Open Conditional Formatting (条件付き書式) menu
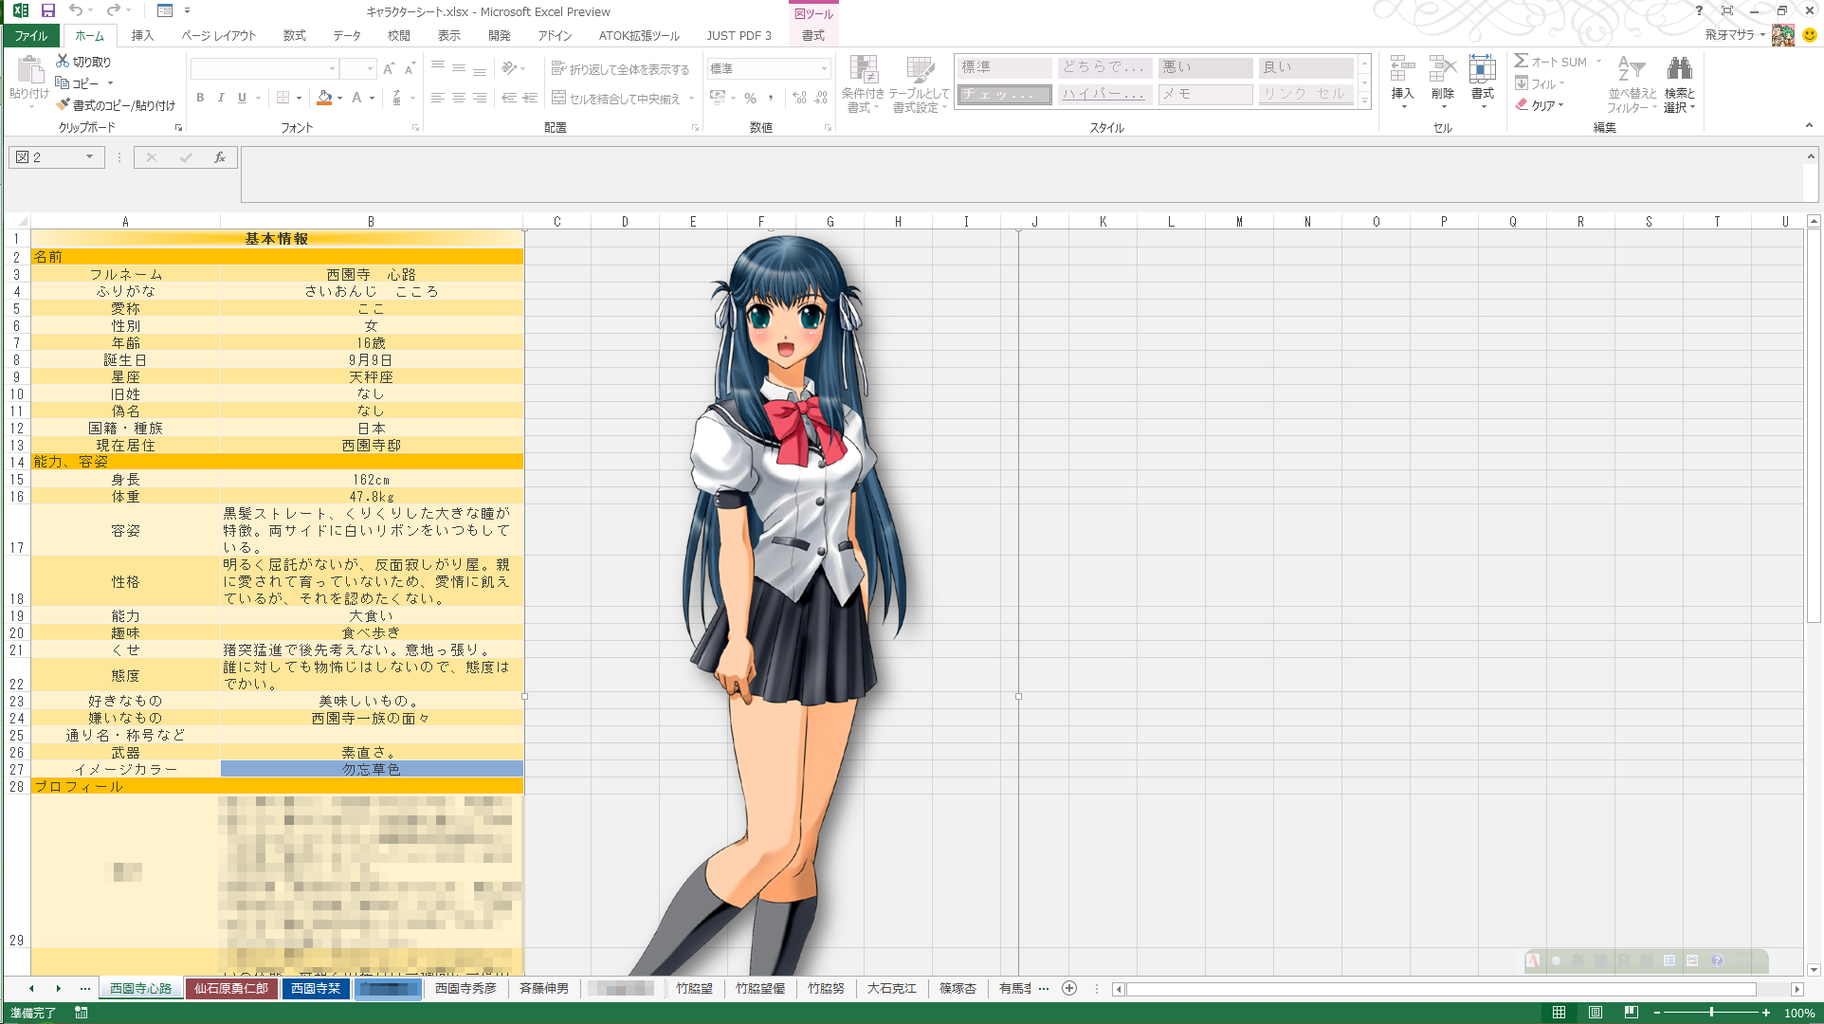This screenshot has height=1024, width=1824. pos(862,84)
